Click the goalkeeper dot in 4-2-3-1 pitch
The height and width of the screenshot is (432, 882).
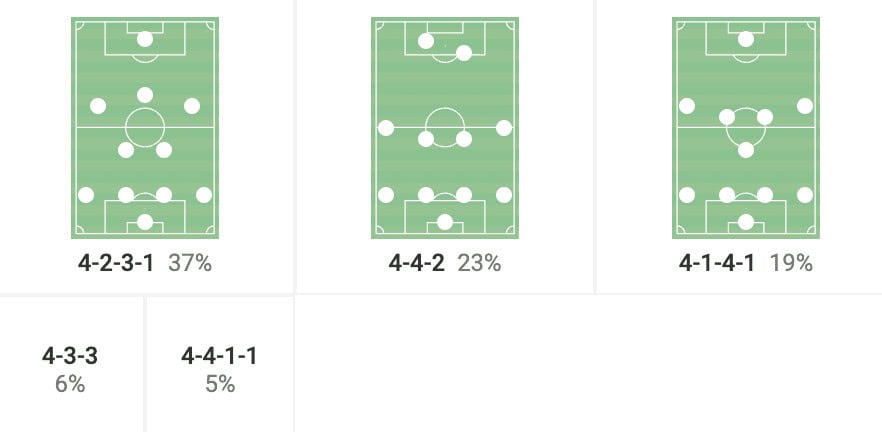coord(145,222)
